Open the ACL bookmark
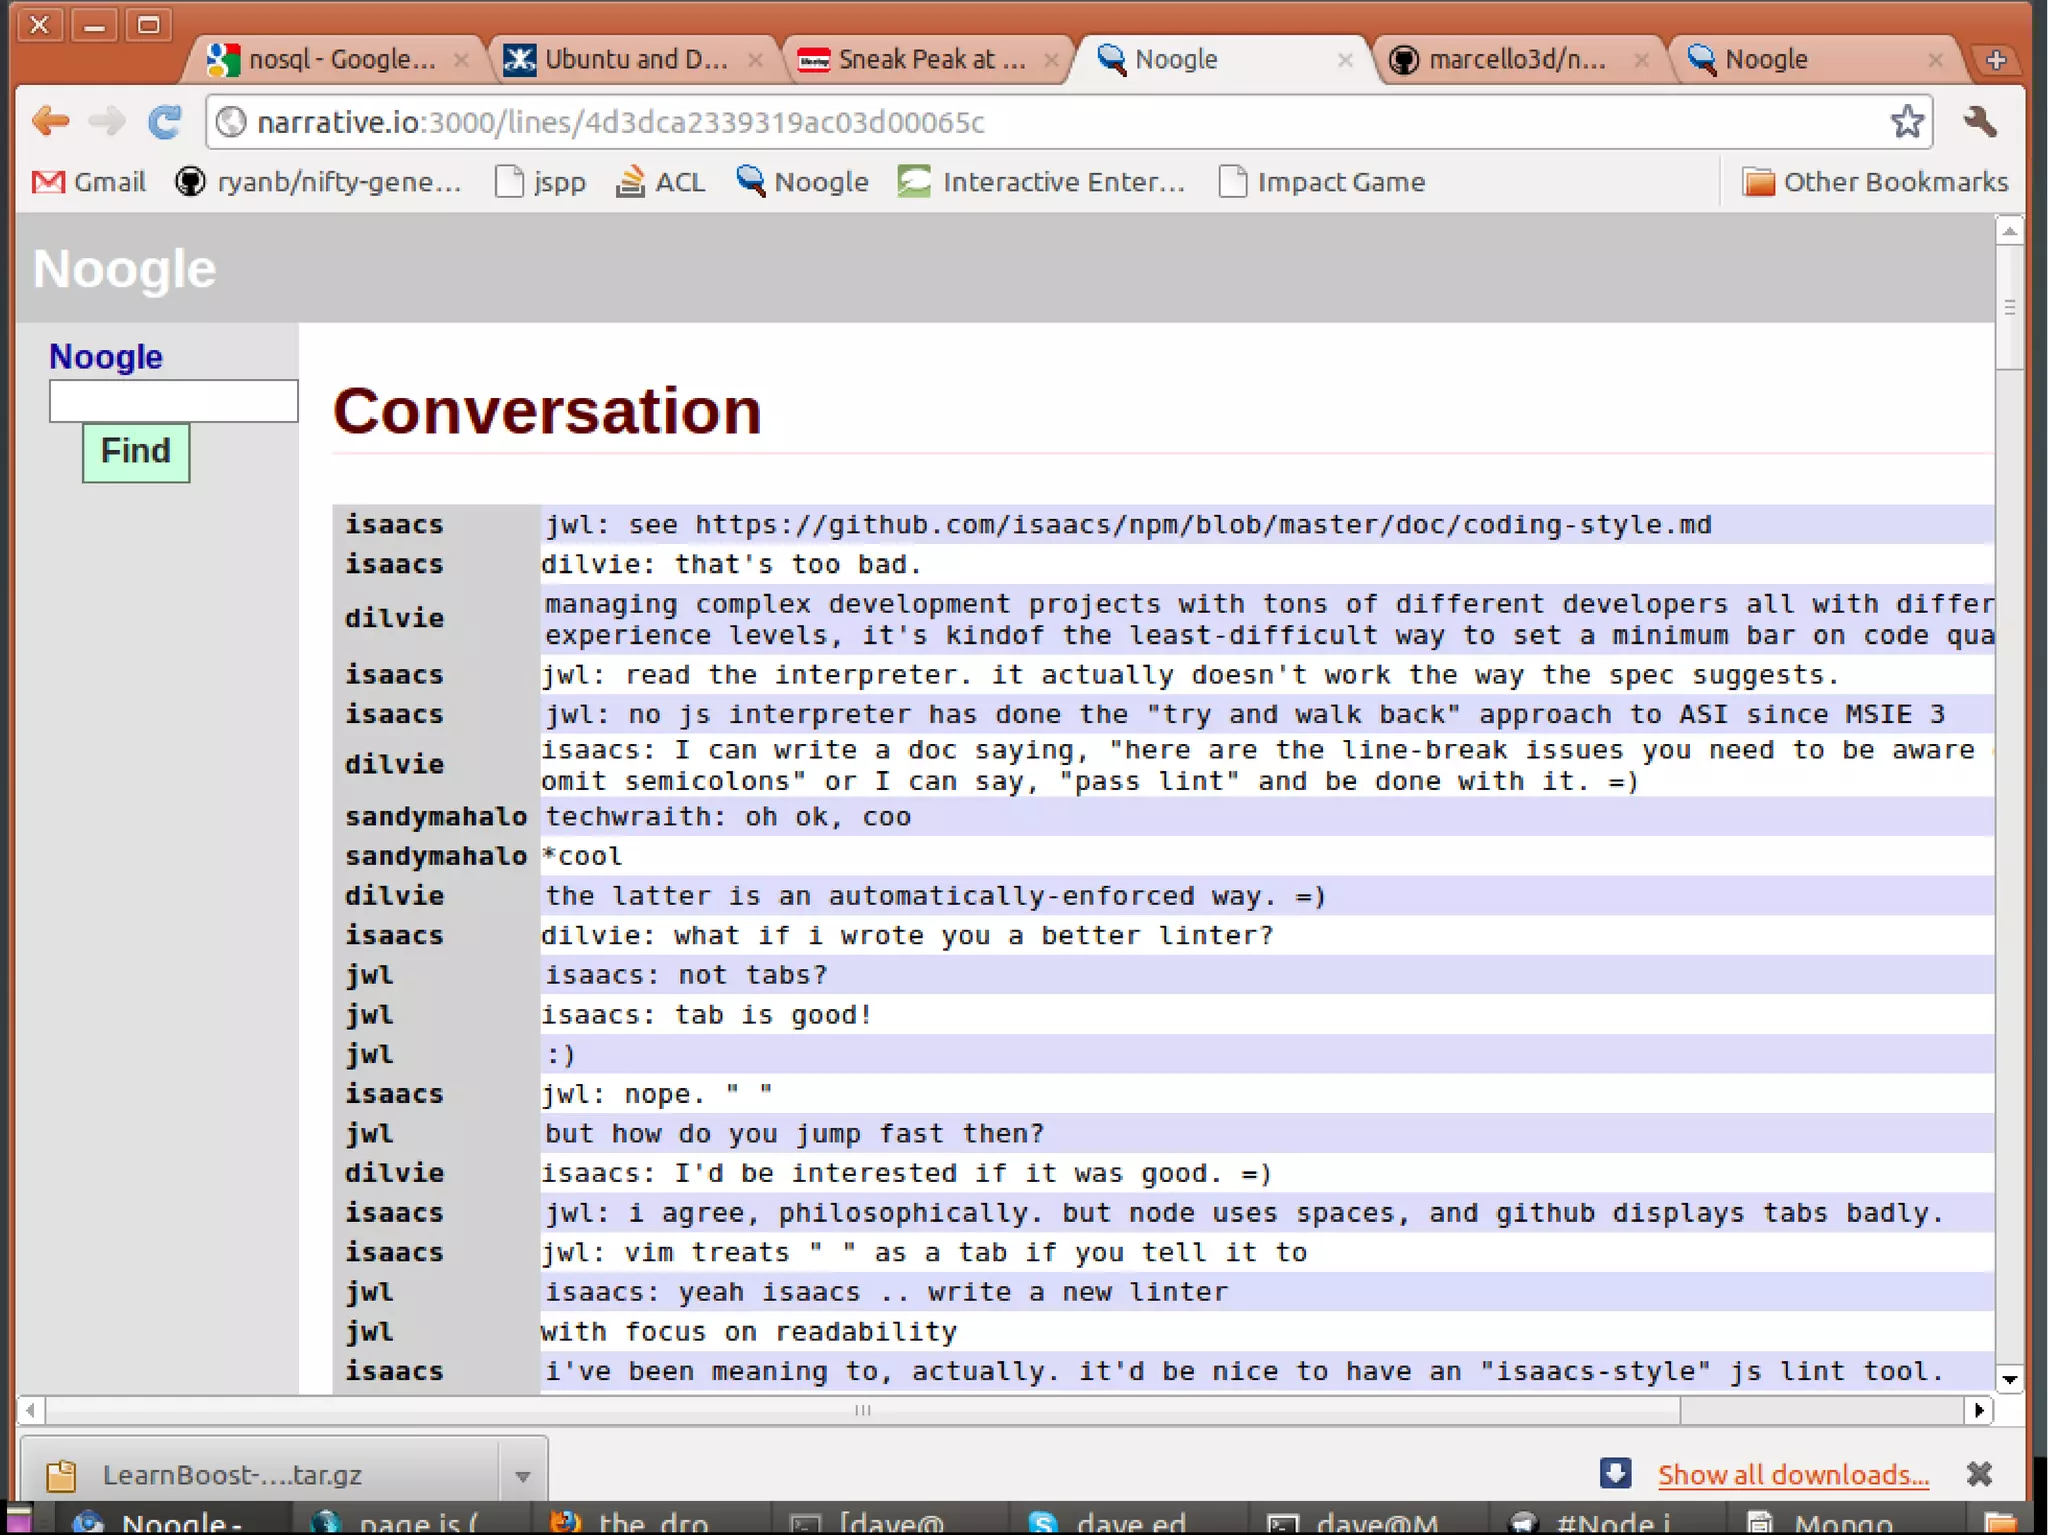The width and height of the screenshot is (2048, 1535). (660, 182)
